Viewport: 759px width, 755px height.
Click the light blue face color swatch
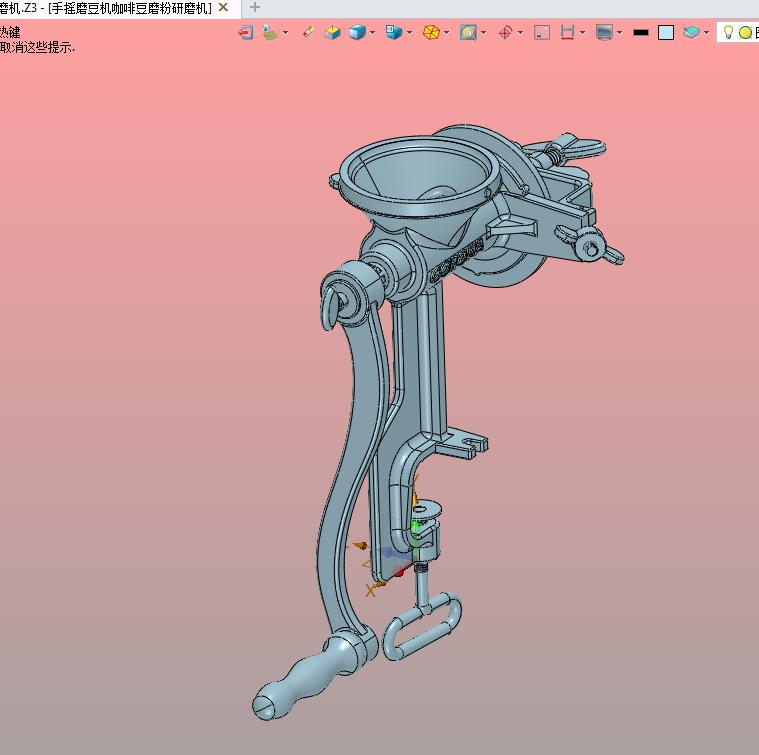pos(666,33)
